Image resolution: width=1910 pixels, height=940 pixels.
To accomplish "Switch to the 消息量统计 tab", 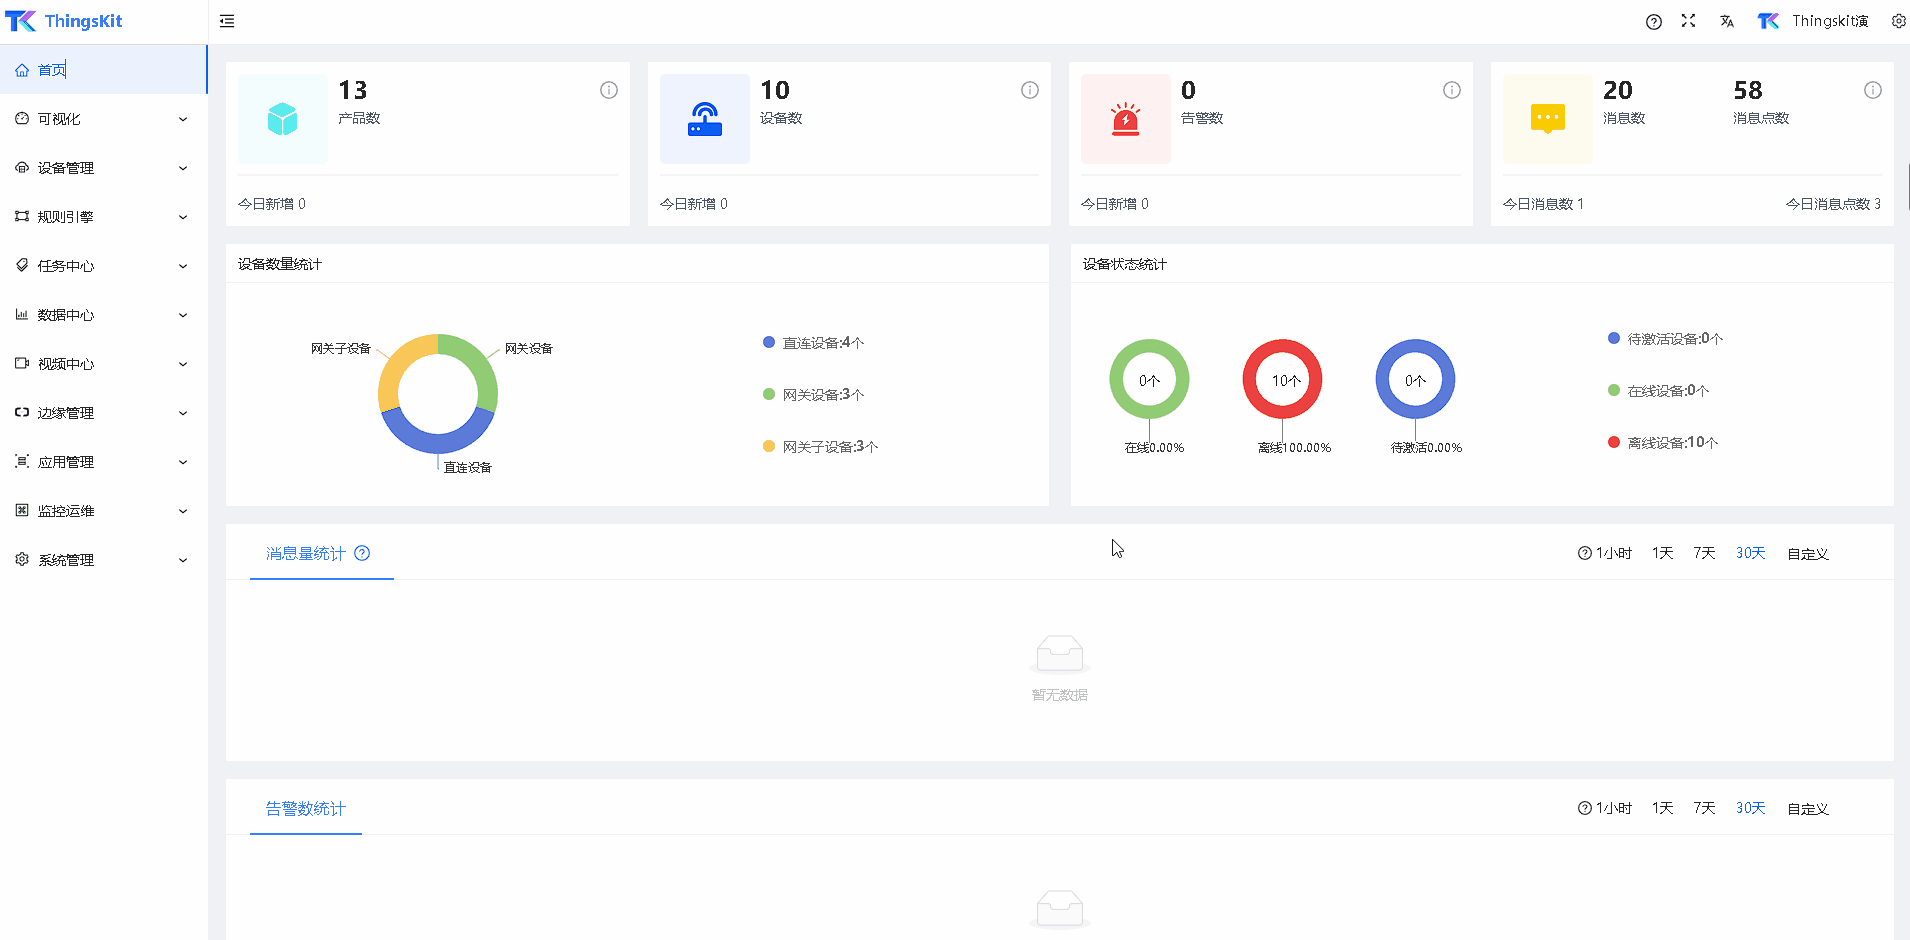I will [x=306, y=553].
